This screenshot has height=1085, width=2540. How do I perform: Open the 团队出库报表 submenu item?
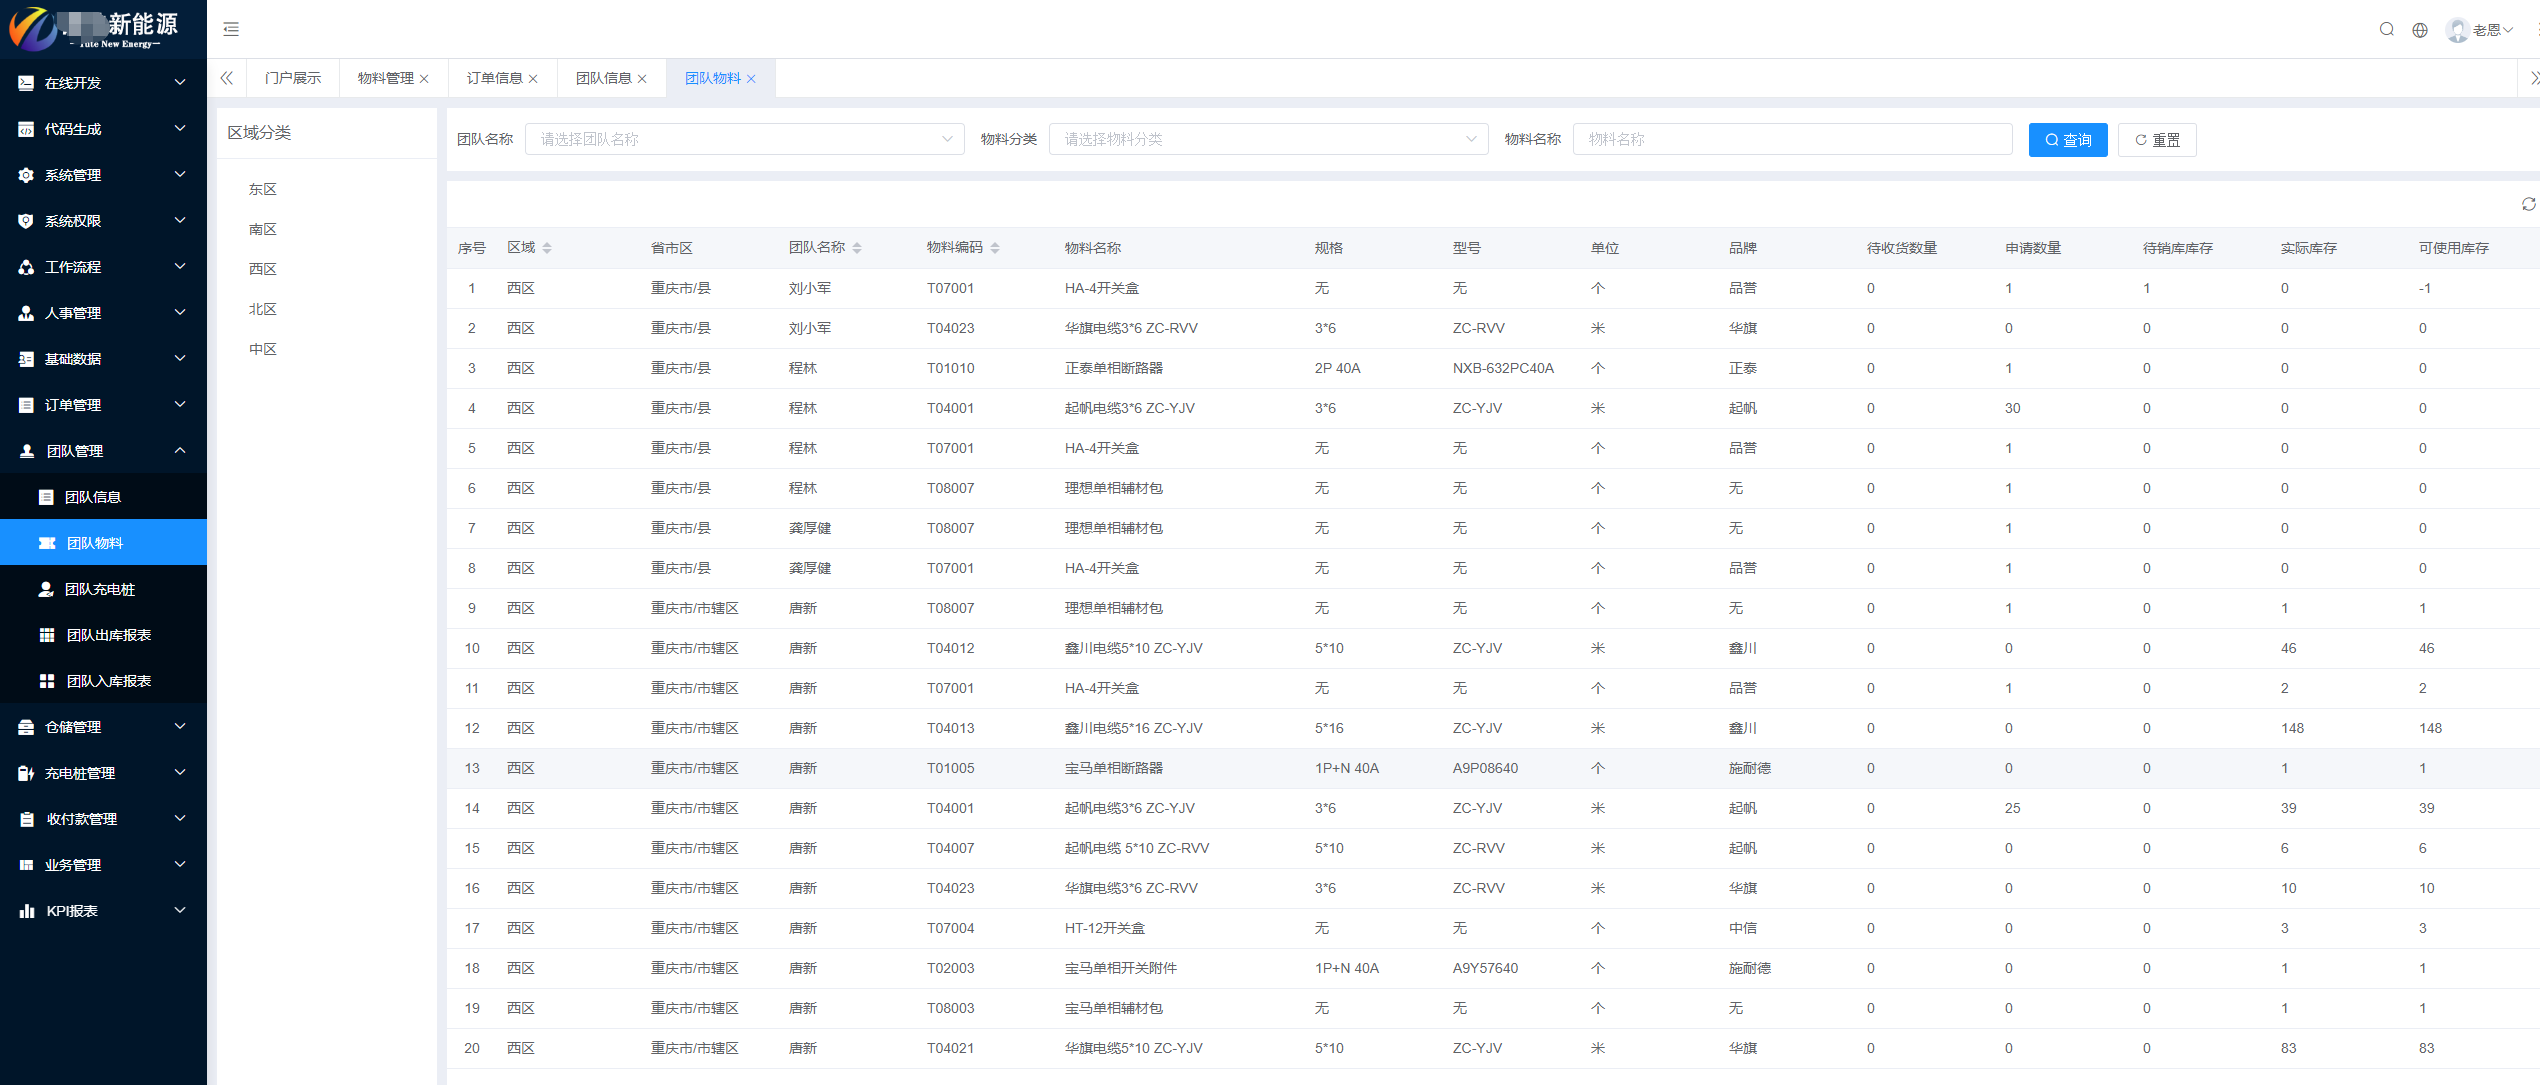pyautogui.click(x=103, y=635)
